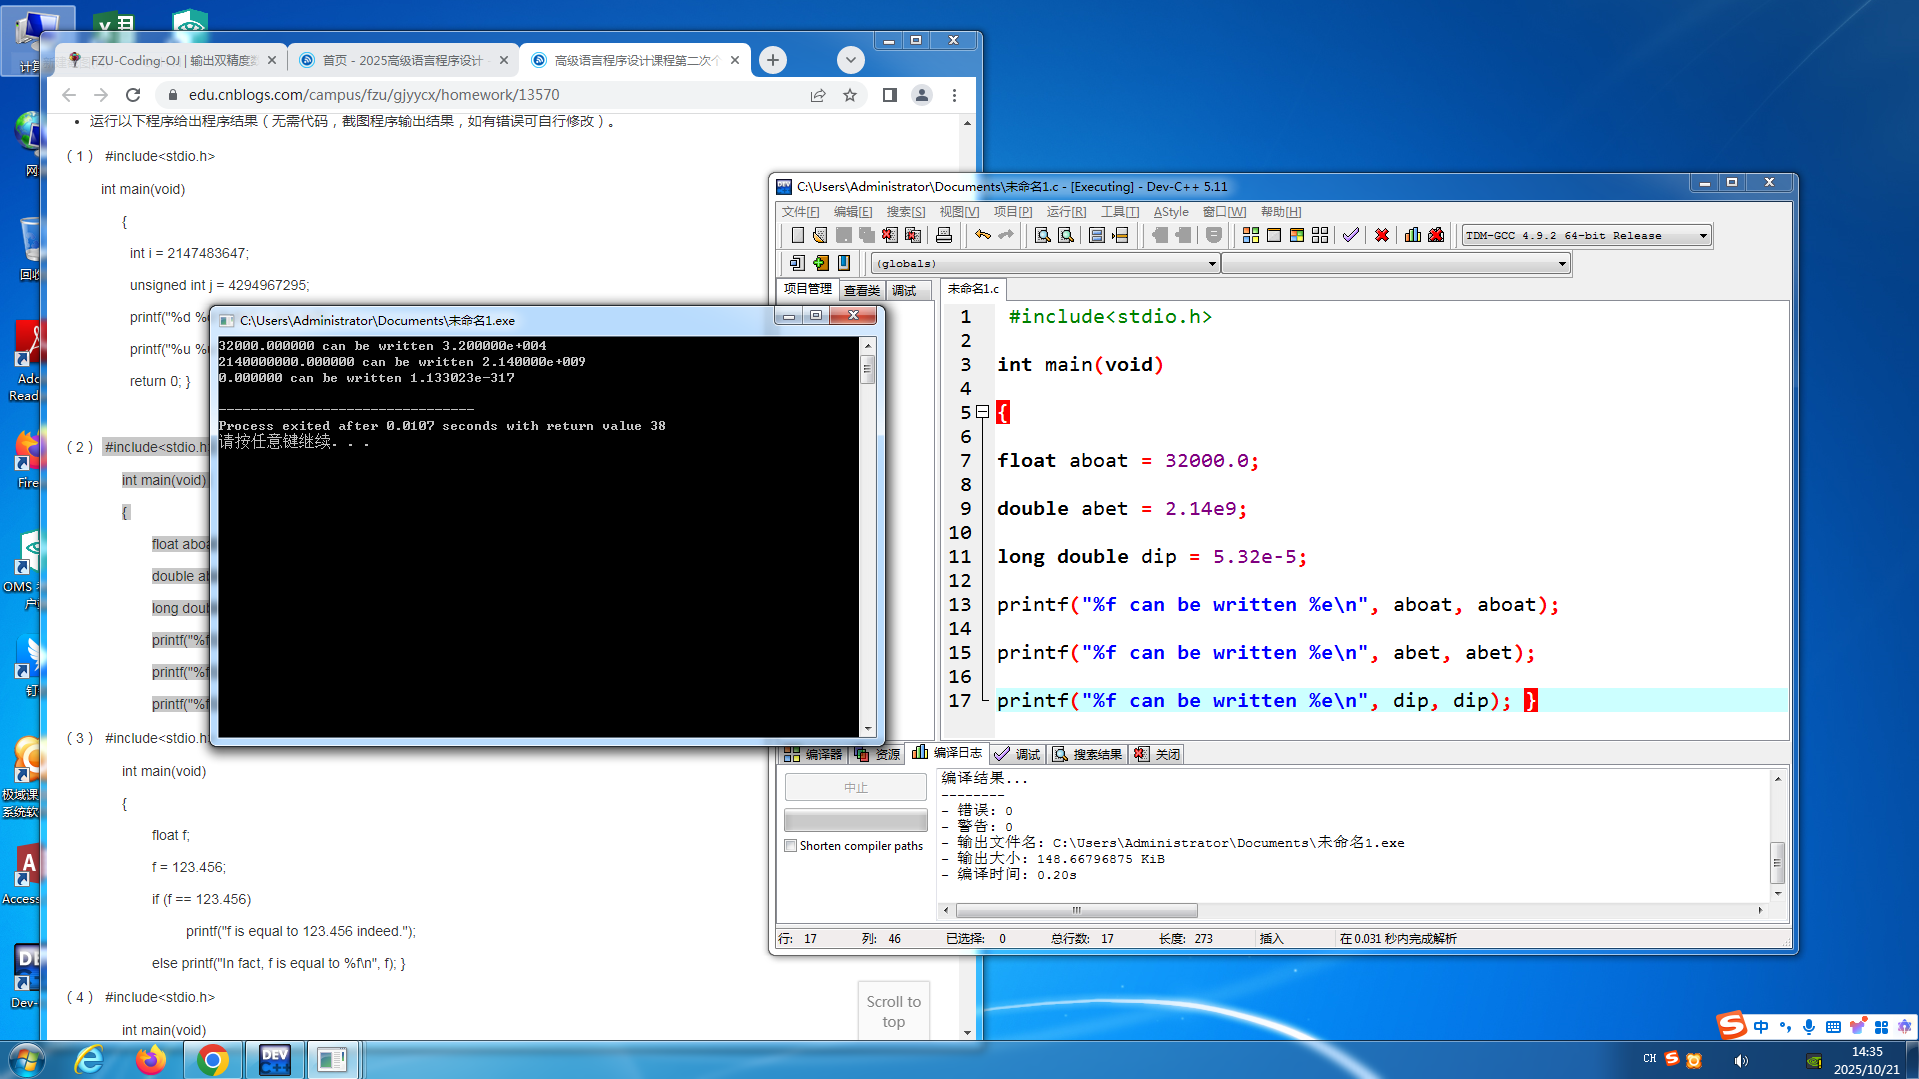Image resolution: width=1919 pixels, height=1079 pixels.
Task: Click the console window vertical scrollbar
Action: coord(867,369)
